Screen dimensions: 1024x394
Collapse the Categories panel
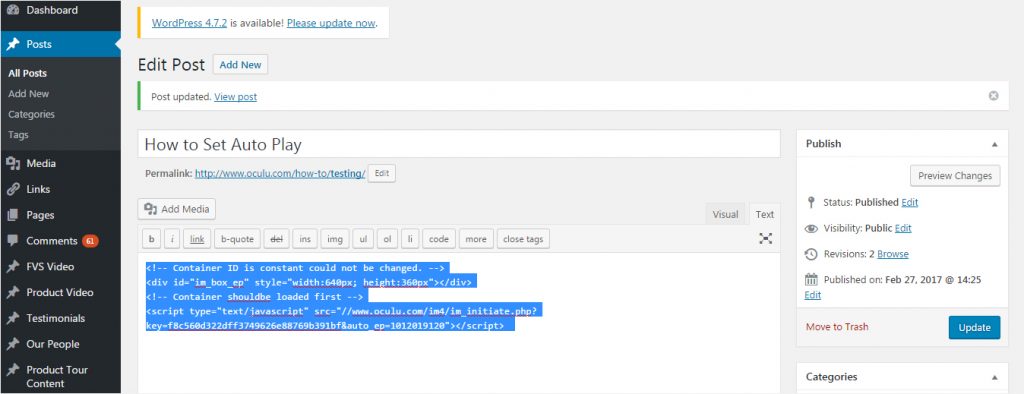pos(995,377)
